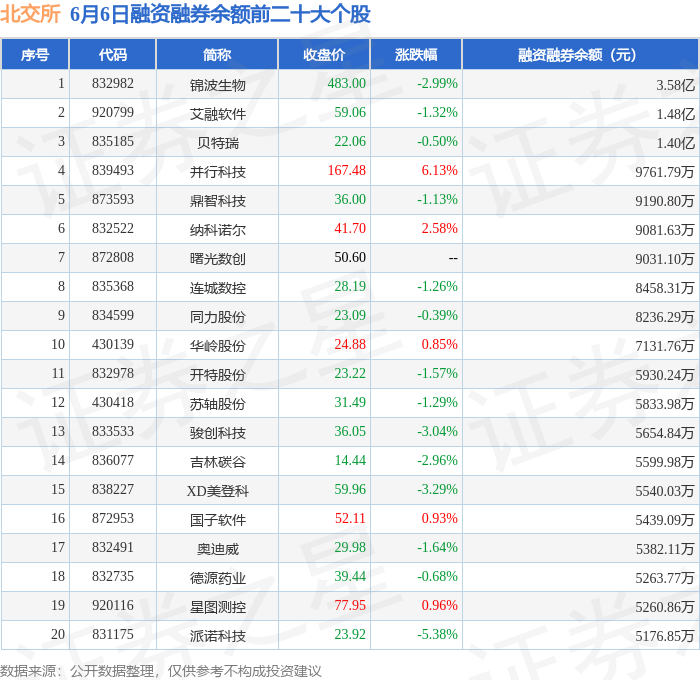Click closing price 483.00
Screen dimensions: 700x680
[x=346, y=83]
